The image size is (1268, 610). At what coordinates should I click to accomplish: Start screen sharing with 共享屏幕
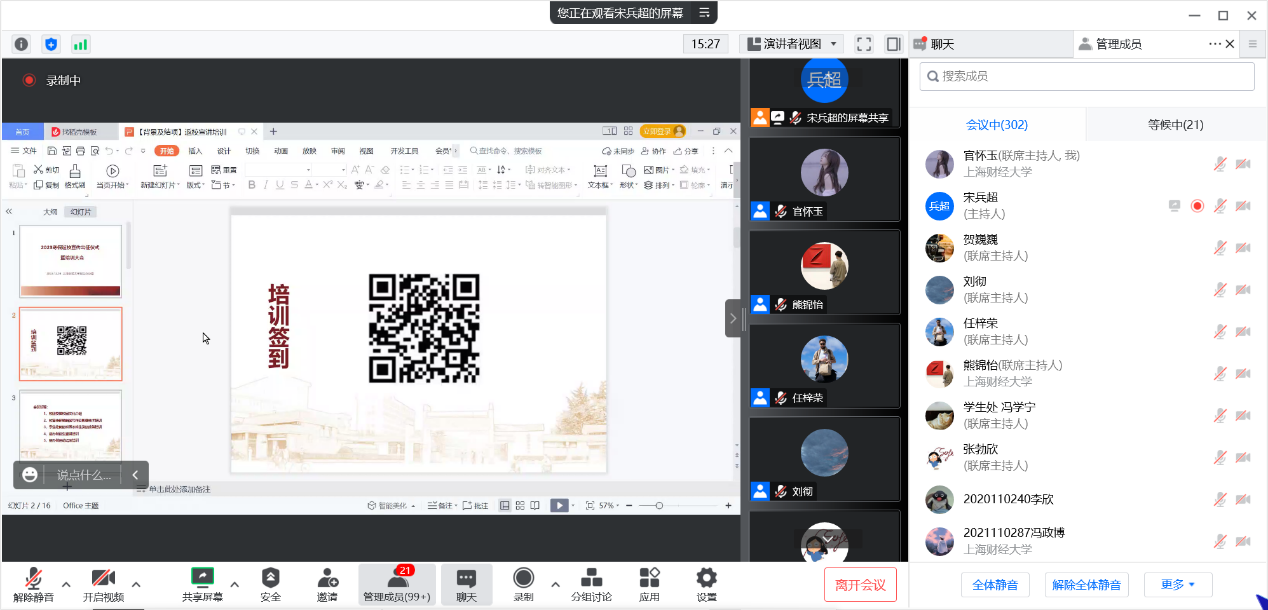(x=202, y=584)
